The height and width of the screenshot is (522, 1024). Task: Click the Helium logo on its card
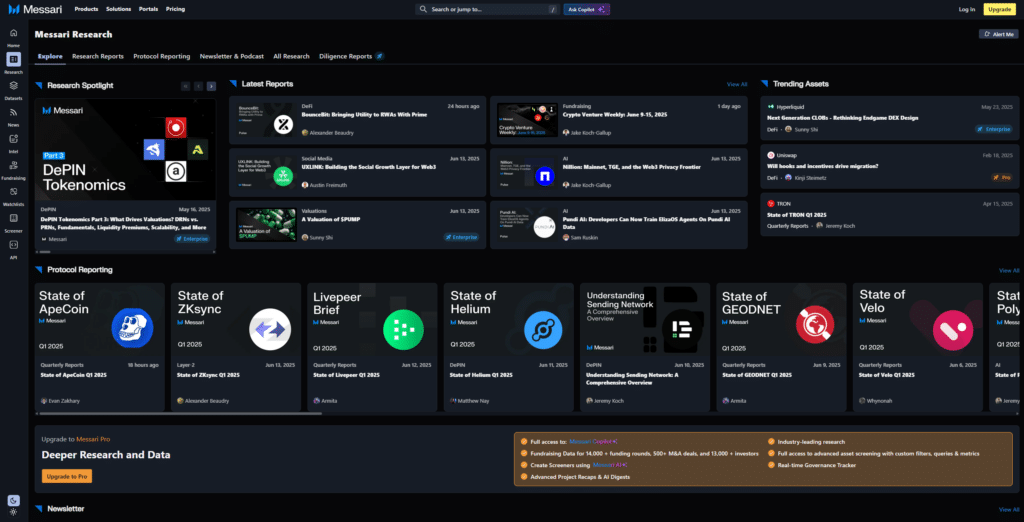click(543, 331)
